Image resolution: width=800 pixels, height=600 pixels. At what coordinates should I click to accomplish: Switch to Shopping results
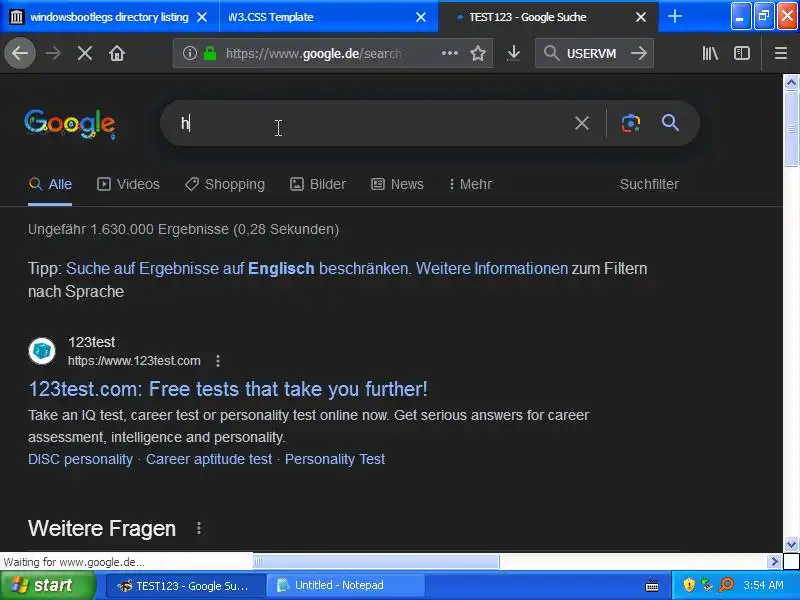224,184
